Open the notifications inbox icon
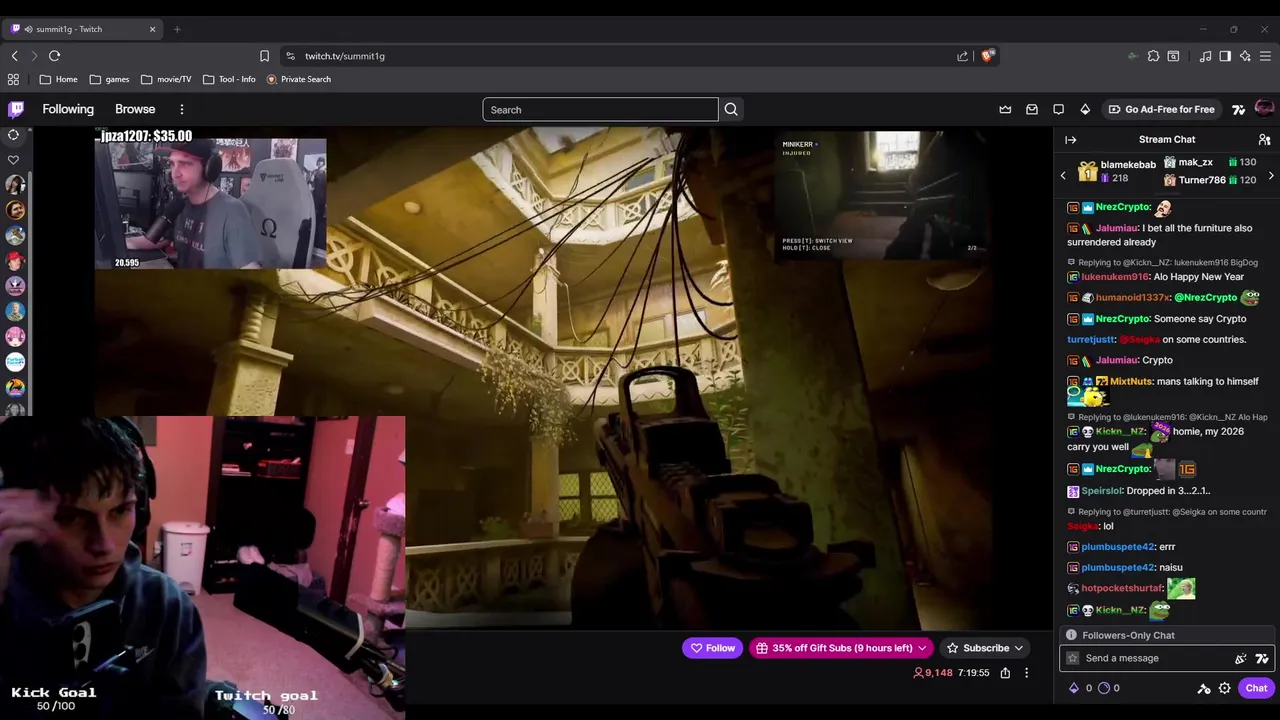Viewport: 1280px width, 720px height. click(1032, 110)
